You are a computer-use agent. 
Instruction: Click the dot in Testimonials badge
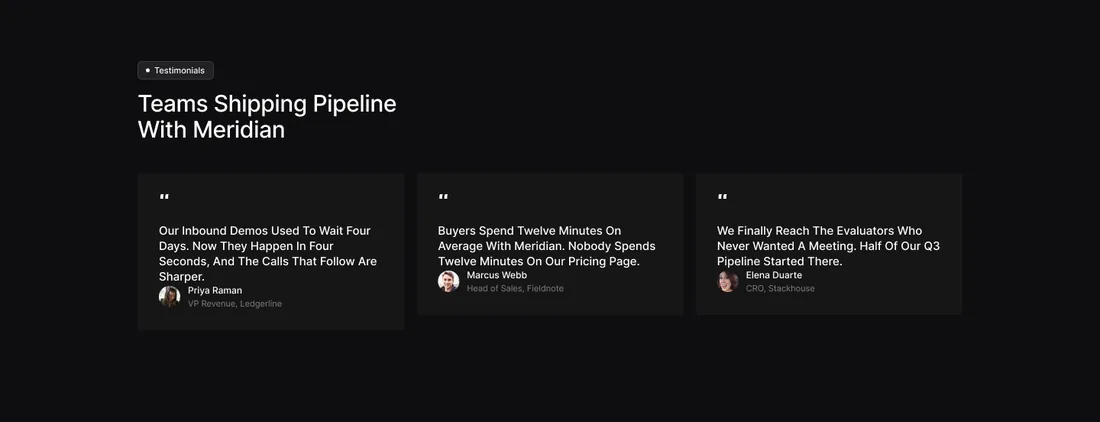coord(147,70)
